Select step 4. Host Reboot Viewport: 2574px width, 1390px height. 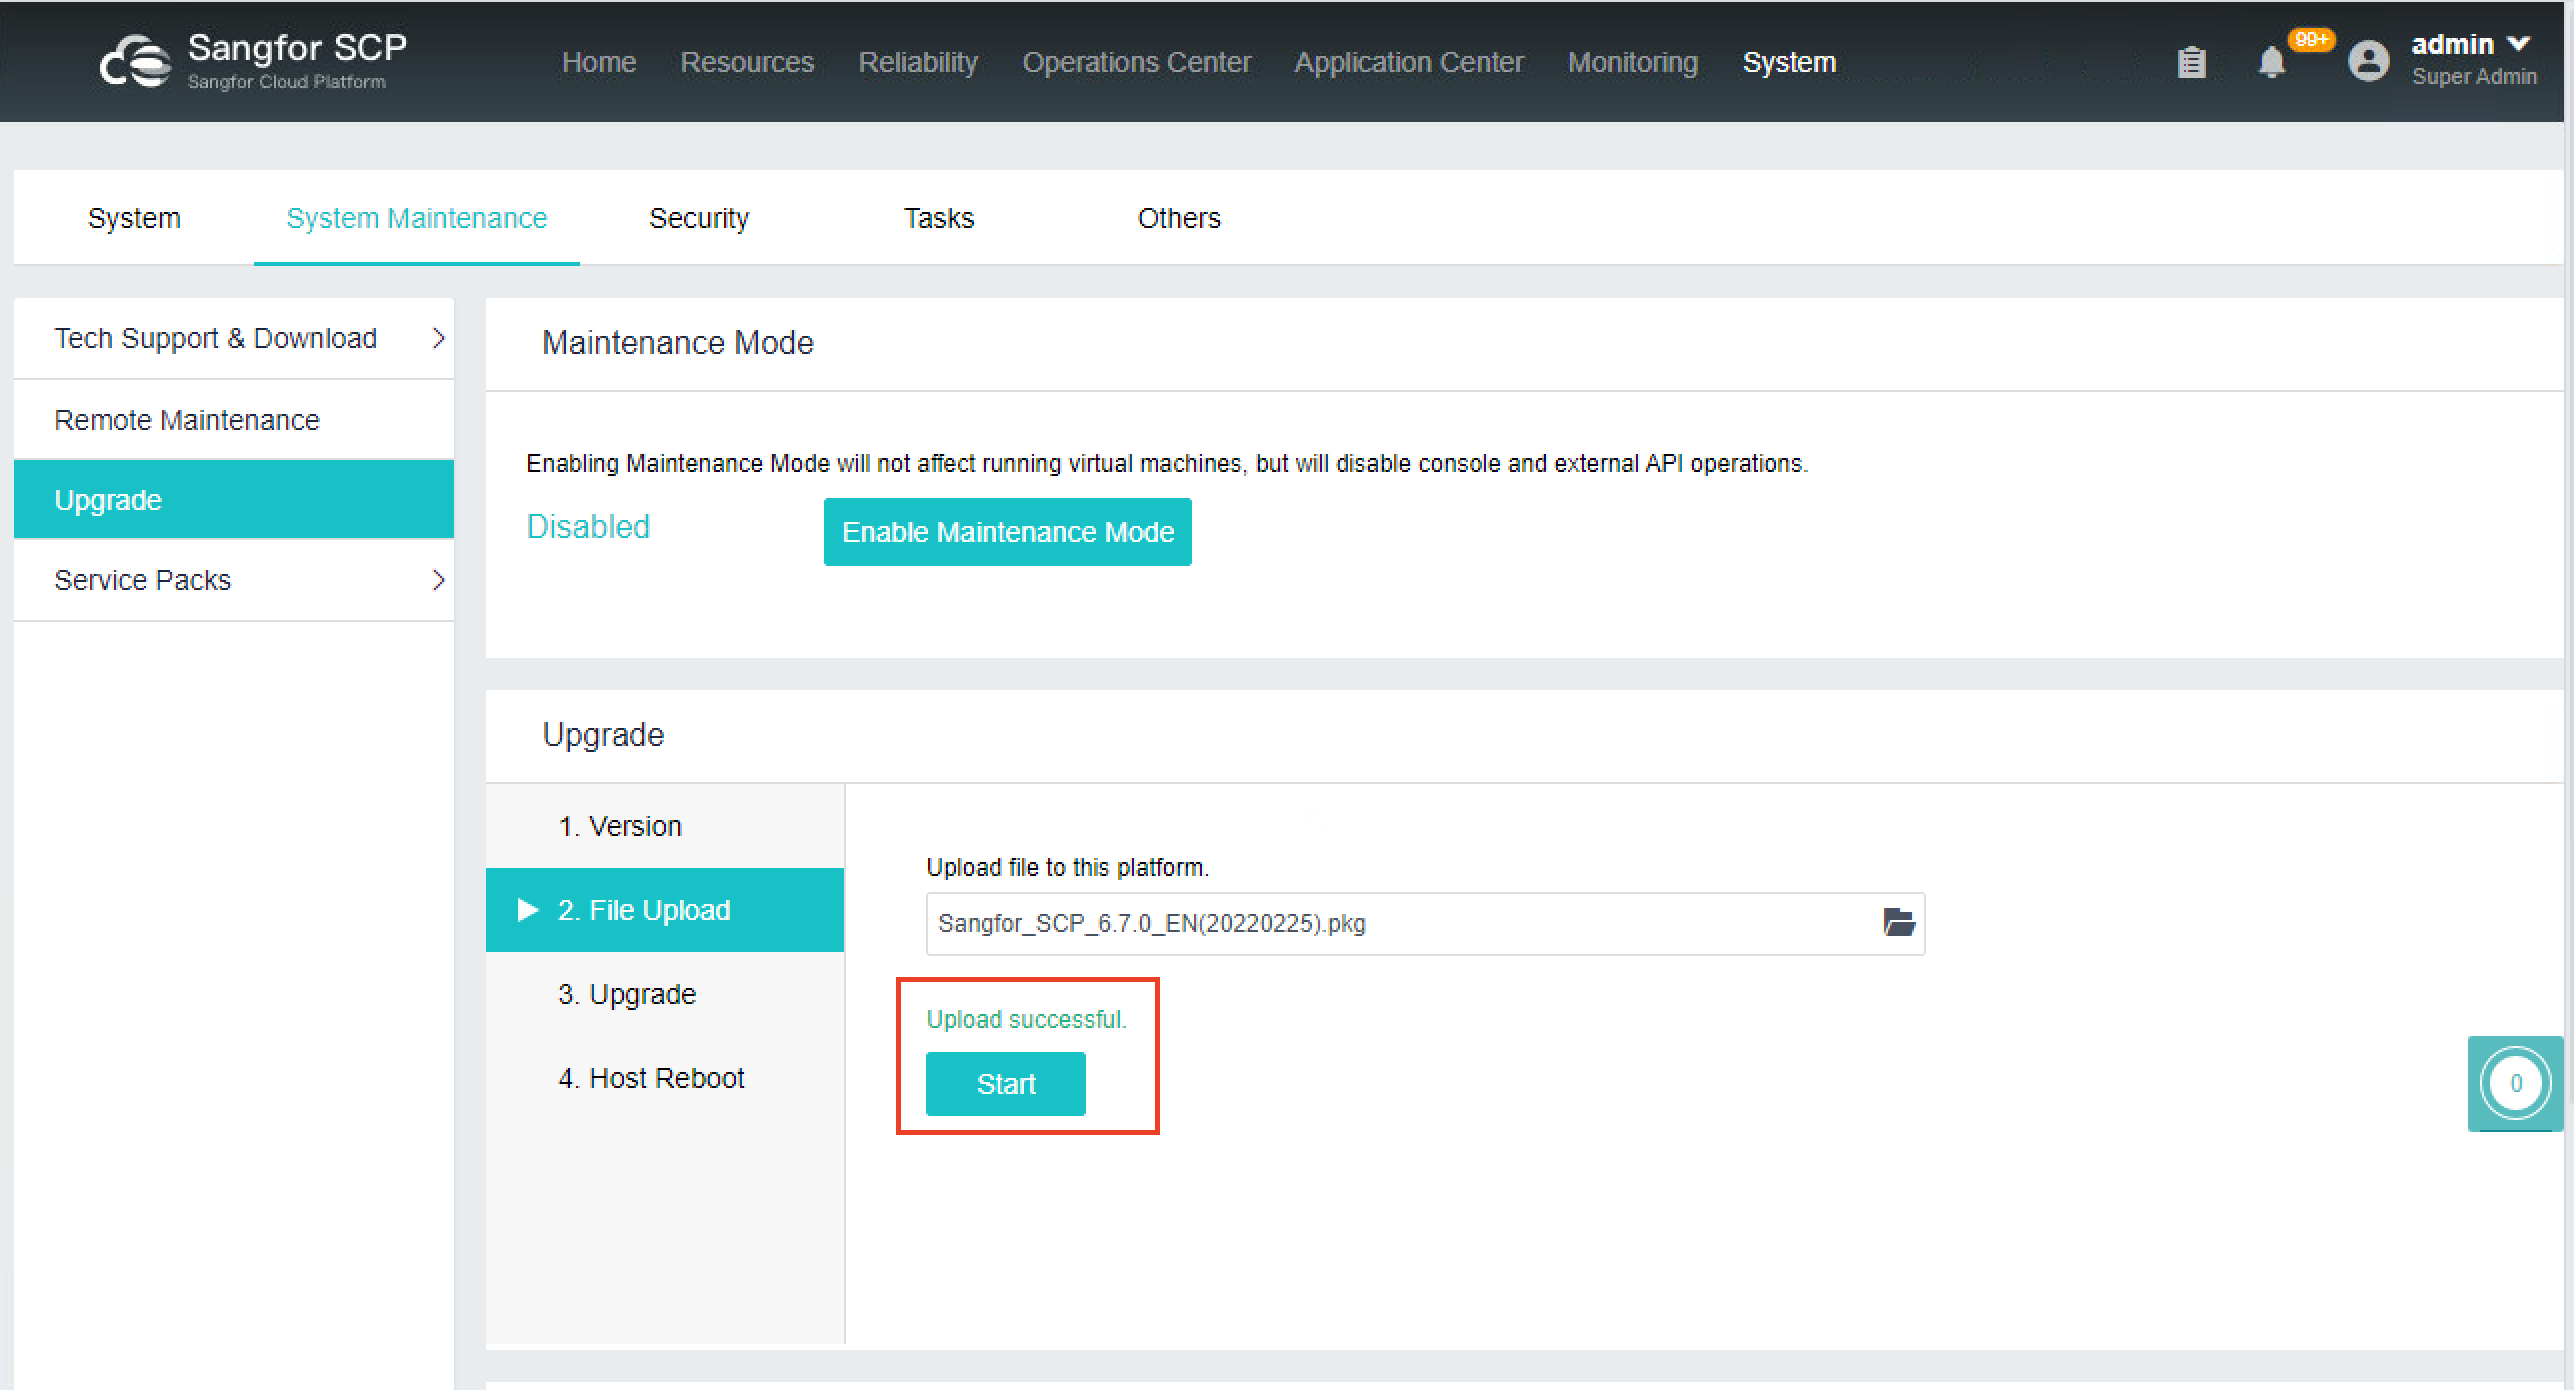click(x=665, y=1078)
